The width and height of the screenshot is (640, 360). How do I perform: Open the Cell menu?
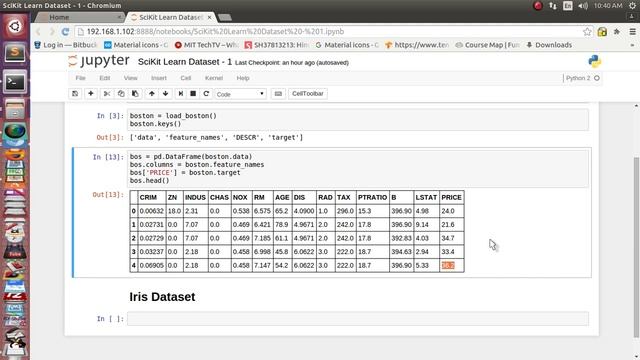click(186, 78)
